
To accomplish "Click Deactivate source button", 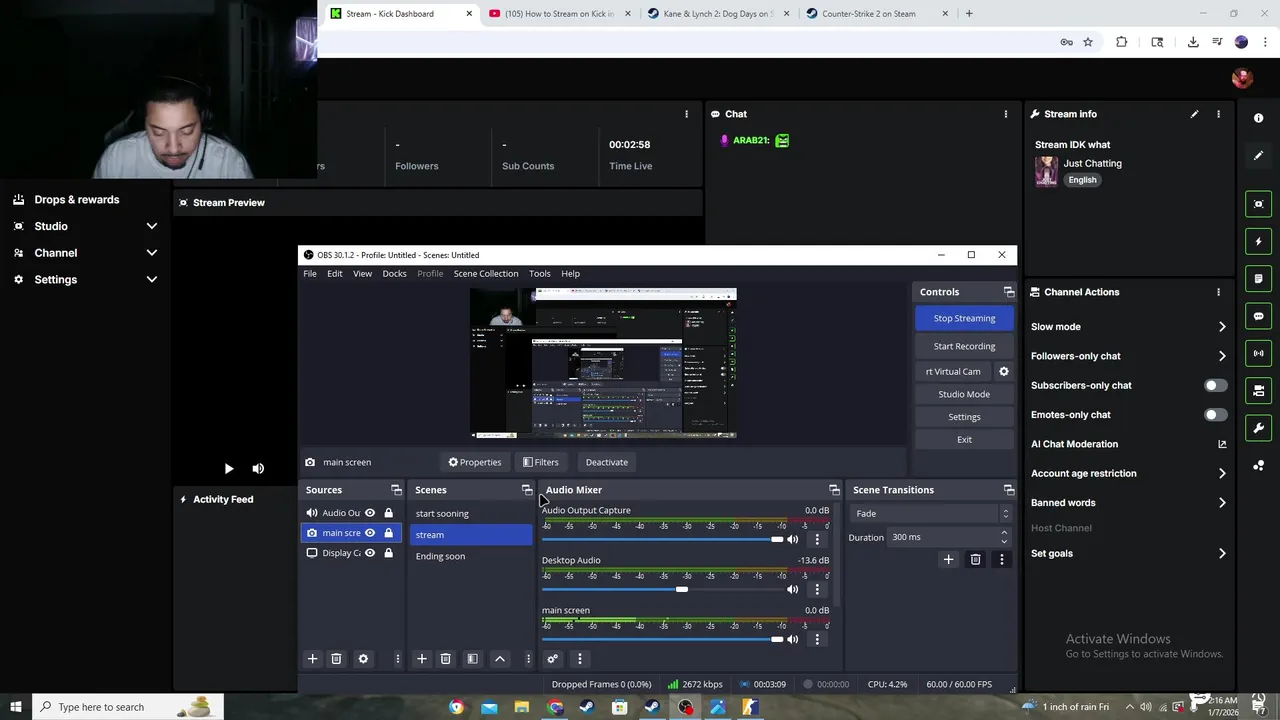I will pyautogui.click(x=607, y=462).
